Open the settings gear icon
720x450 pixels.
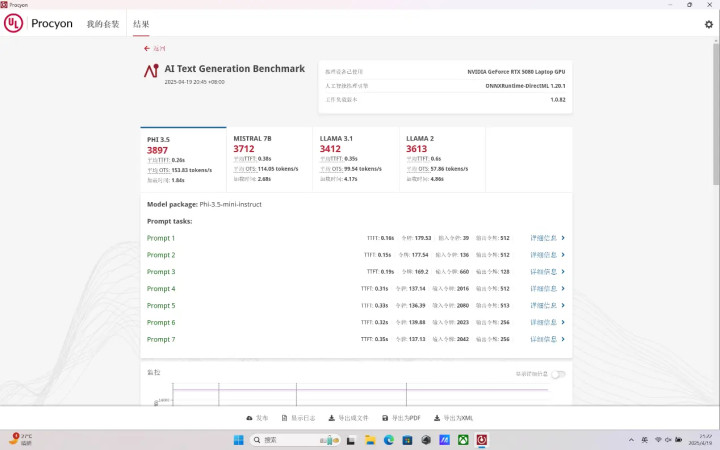(x=709, y=24)
